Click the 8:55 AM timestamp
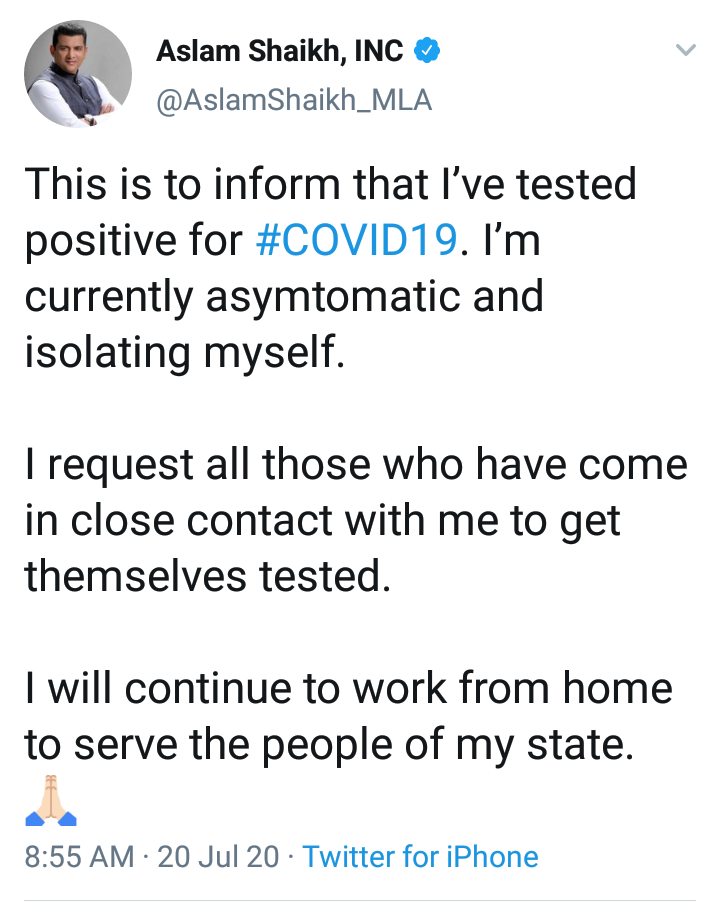 pos(79,857)
